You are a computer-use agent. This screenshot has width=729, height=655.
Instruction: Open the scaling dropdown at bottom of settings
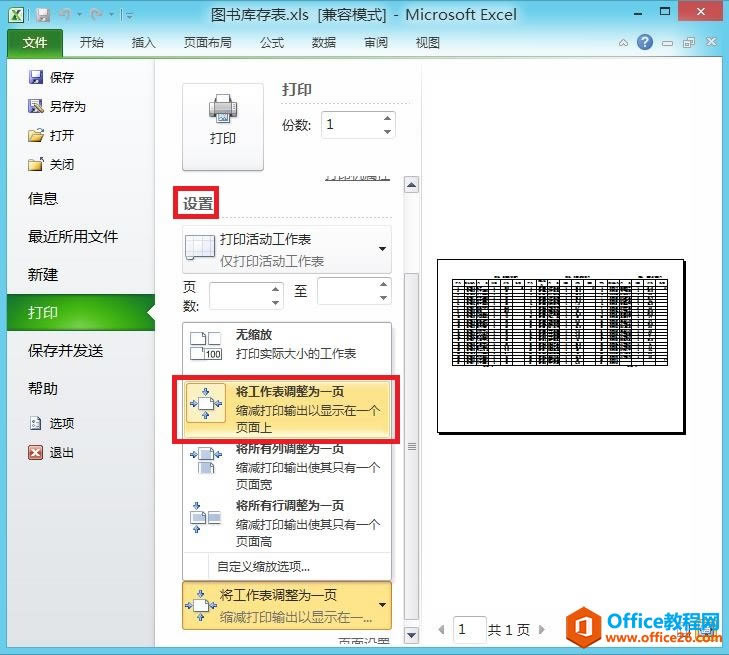coord(287,606)
